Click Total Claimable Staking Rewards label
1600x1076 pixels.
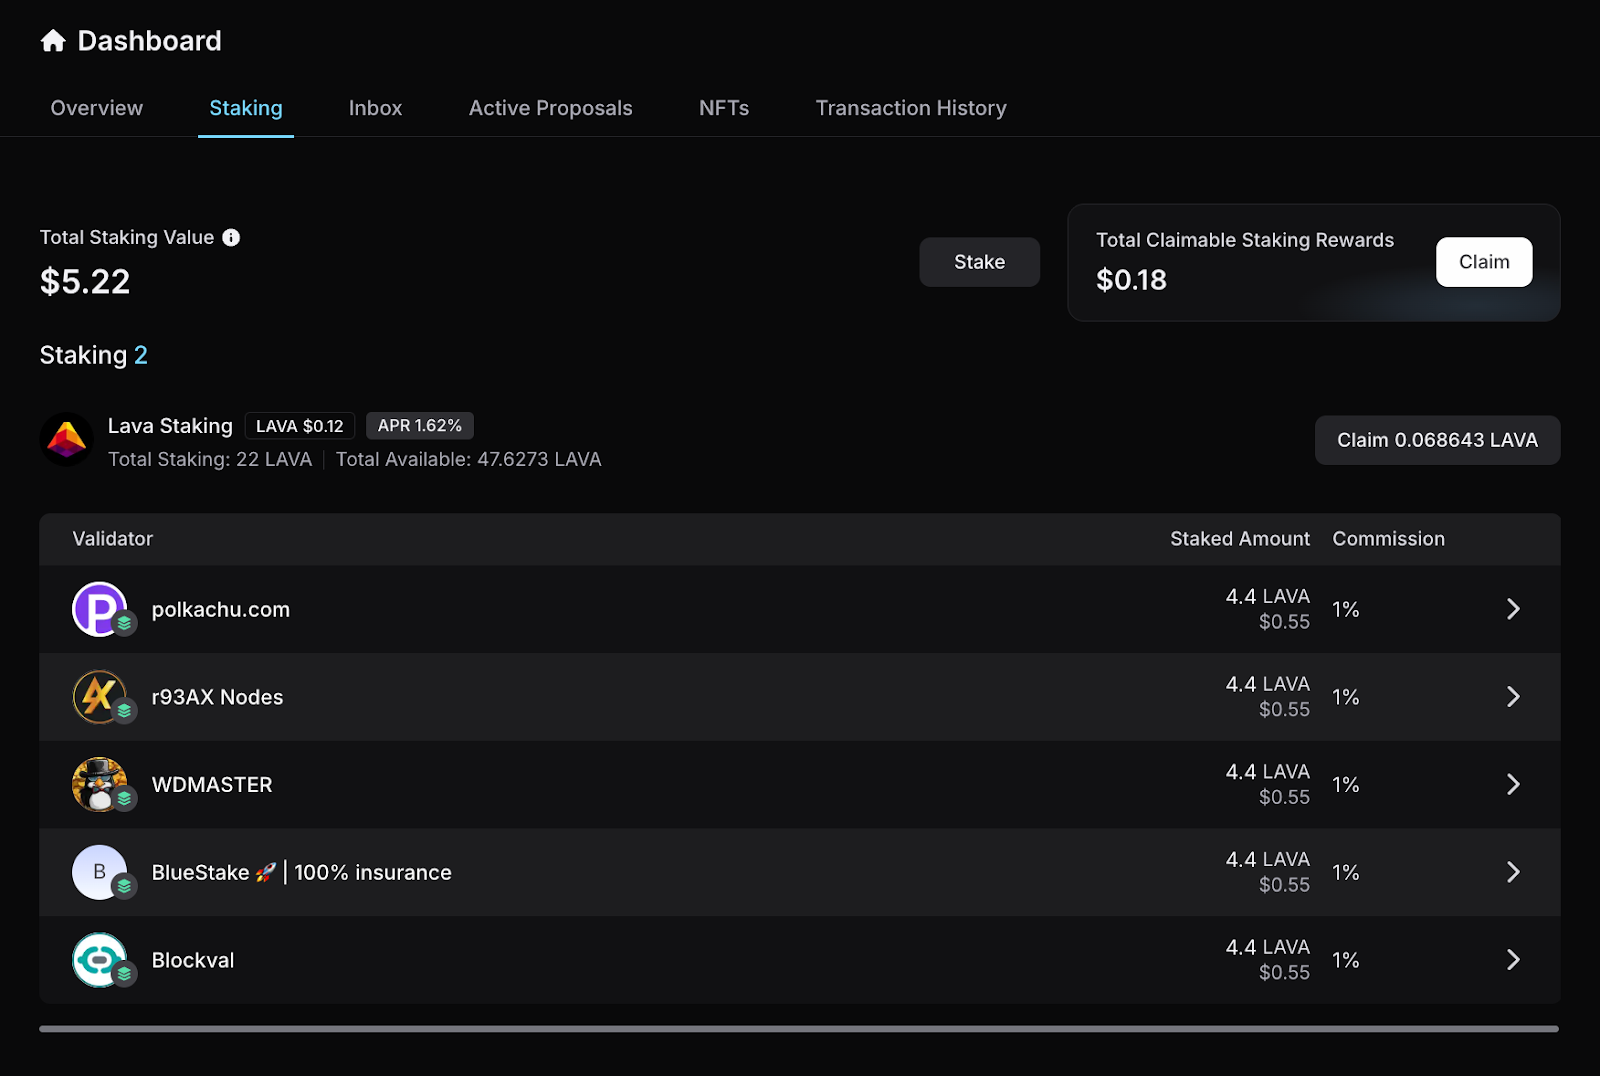coord(1245,240)
